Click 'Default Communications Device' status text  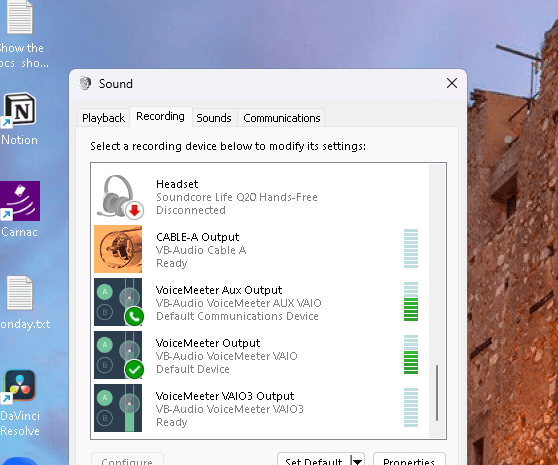point(237,316)
